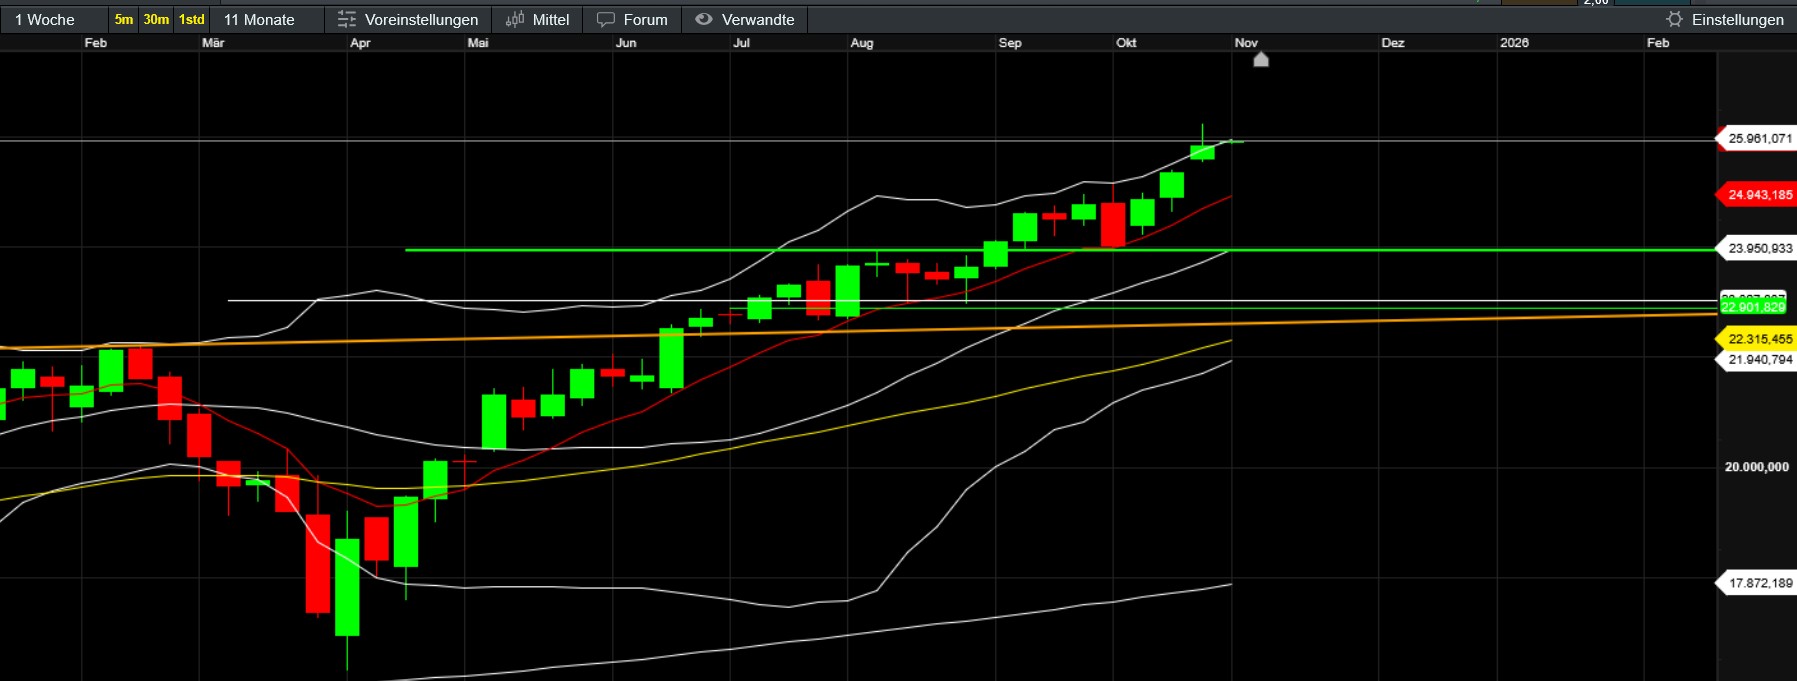Select the green 22.901,829 price label

pyautogui.click(x=1753, y=307)
